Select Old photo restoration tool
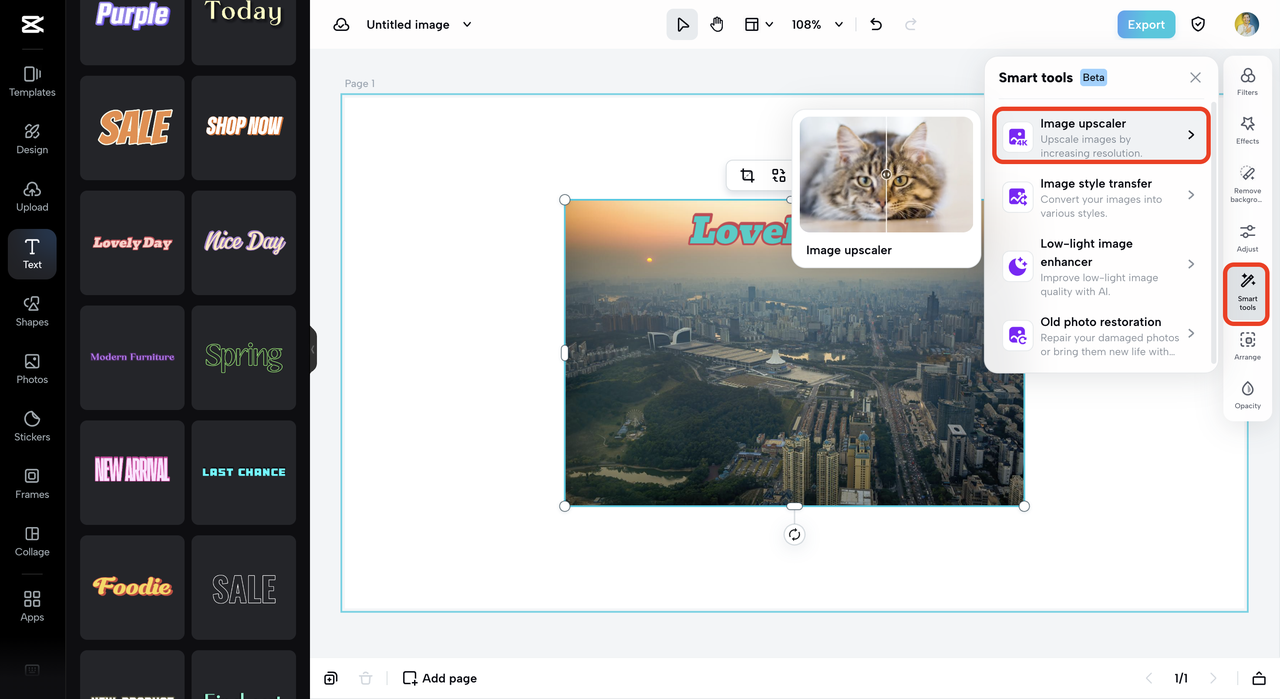The image size is (1280, 699). click(1101, 335)
